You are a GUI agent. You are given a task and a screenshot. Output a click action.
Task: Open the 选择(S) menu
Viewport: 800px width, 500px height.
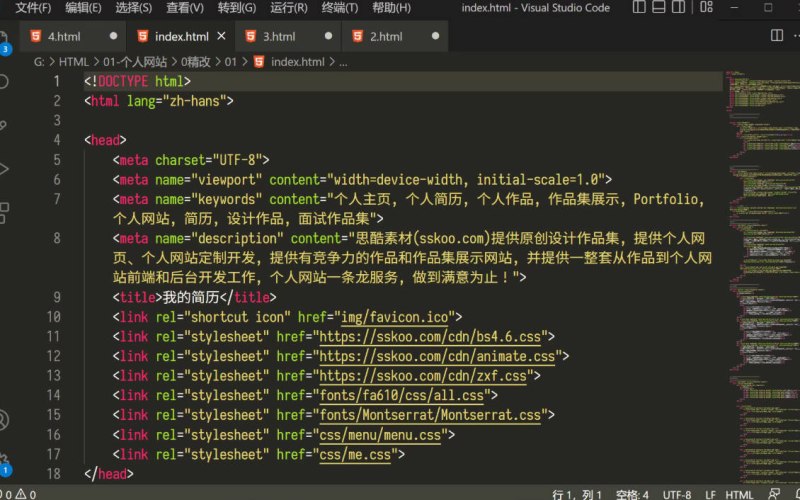pyautogui.click(x=134, y=8)
